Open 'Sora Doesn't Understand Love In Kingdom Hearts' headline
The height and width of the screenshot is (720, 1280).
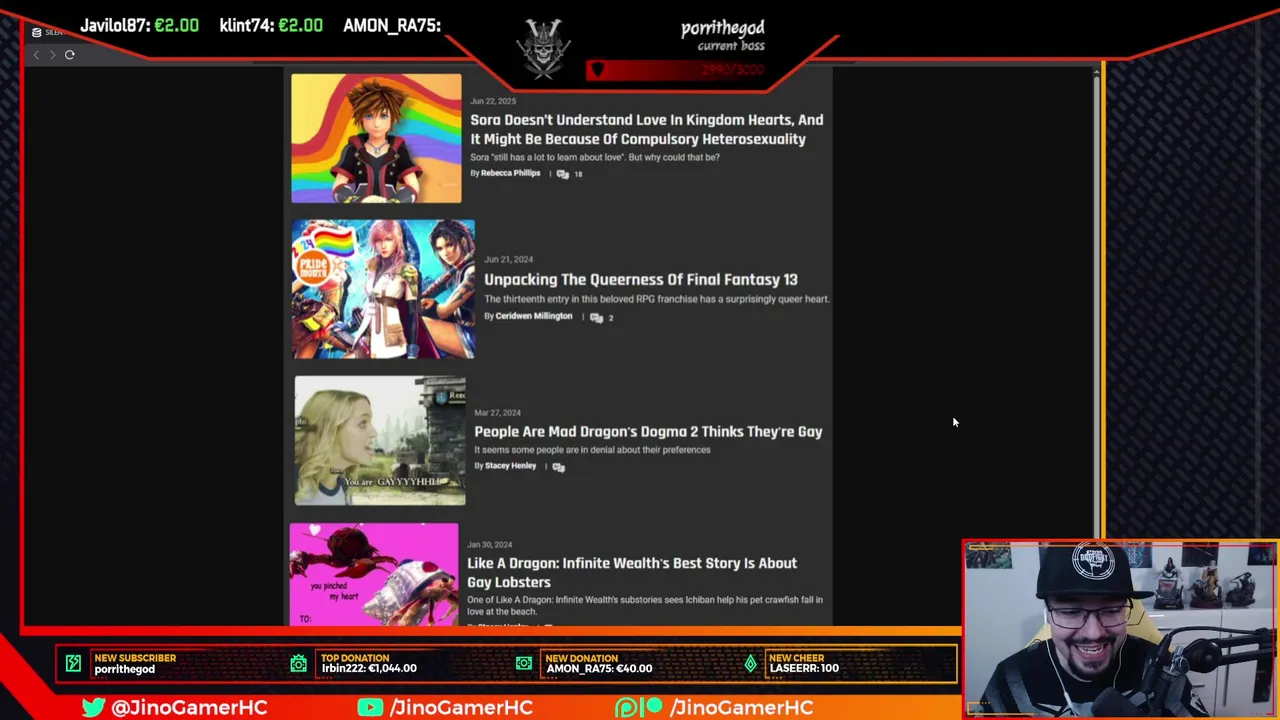[x=647, y=129]
